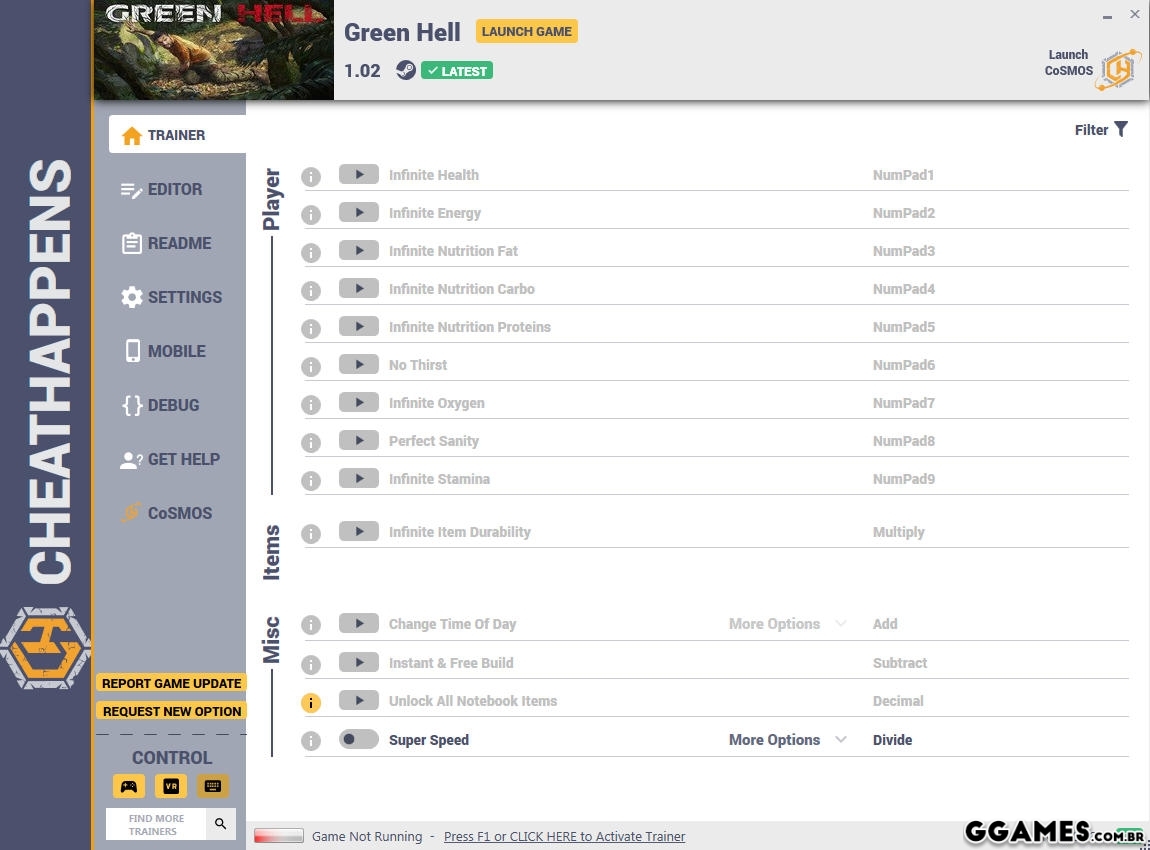This screenshot has height=850, width=1150.
Task: Activate the Infinite Health cheat button
Action: pos(358,175)
